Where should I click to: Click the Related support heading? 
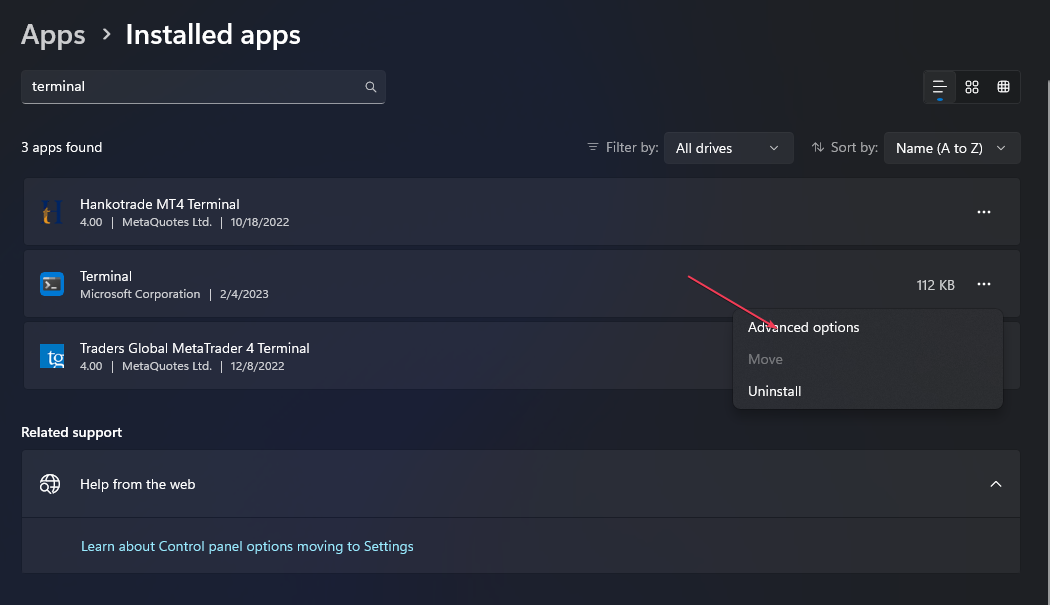coord(72,433)
